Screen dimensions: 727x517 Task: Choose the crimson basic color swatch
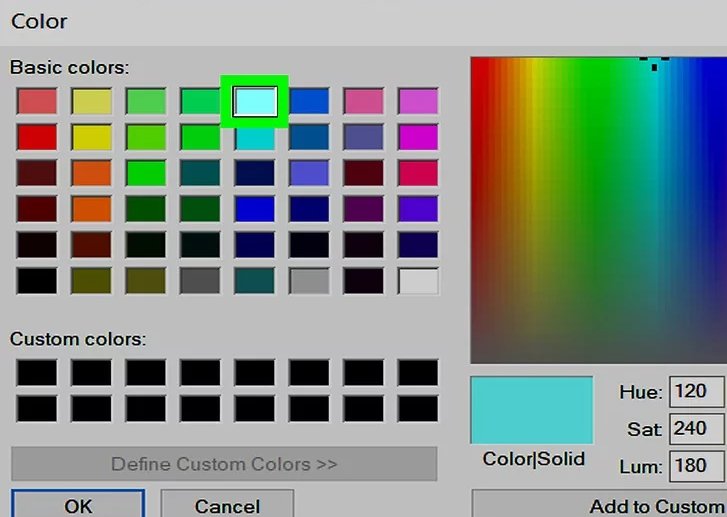(x=417, y=173)
